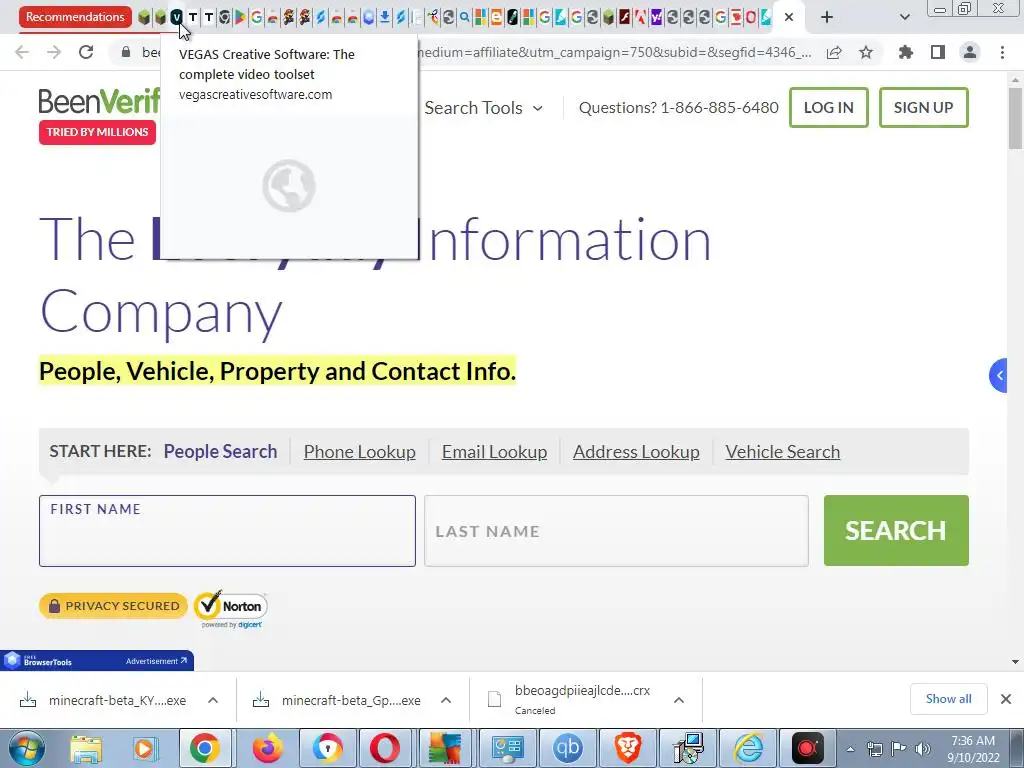Expand the Search Tools menu

click(x=483, y=108)
